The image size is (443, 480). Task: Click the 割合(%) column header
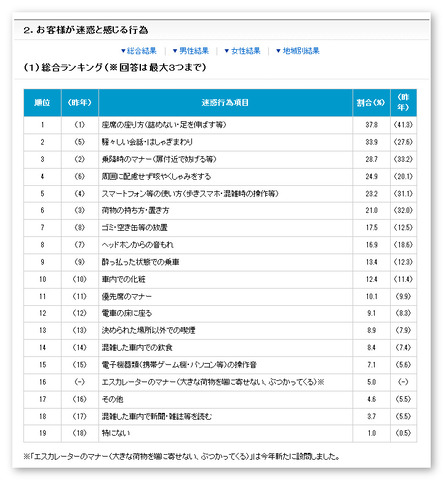(x=371, y=102)
